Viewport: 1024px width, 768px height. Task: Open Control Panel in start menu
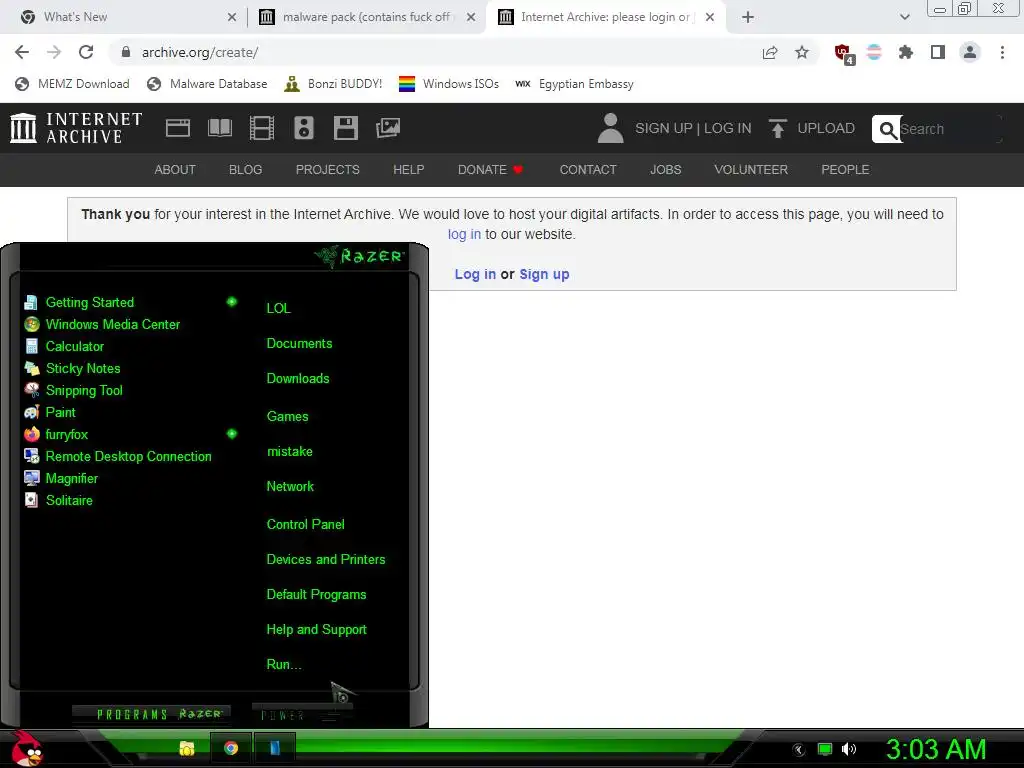[x=306, y=524]
